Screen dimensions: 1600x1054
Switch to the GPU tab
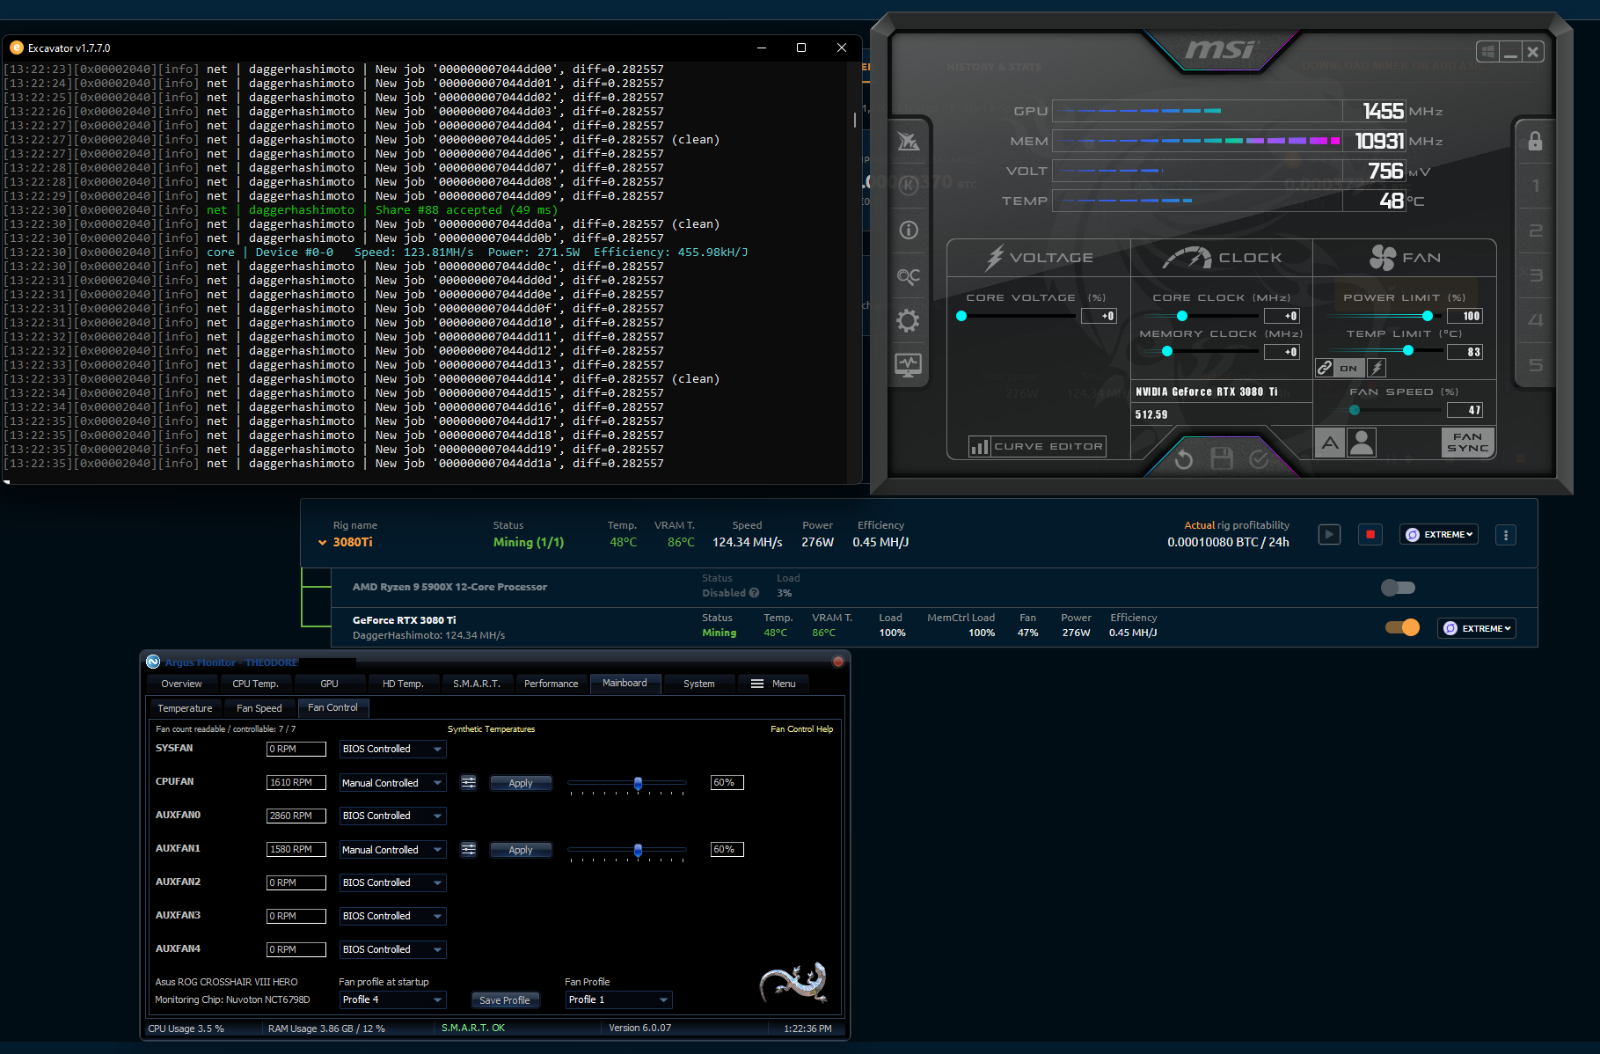coord(329,684)
